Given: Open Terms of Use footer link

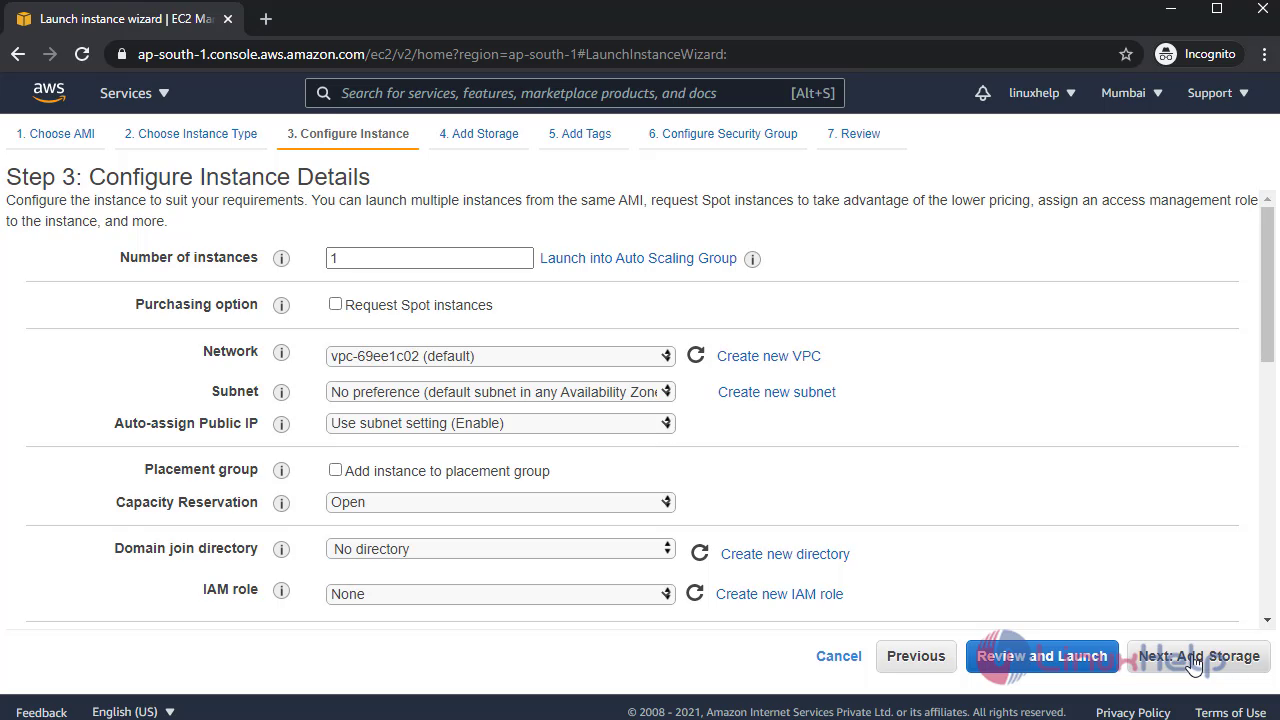Looking at the screenshot, I should tap(1231, 712).
